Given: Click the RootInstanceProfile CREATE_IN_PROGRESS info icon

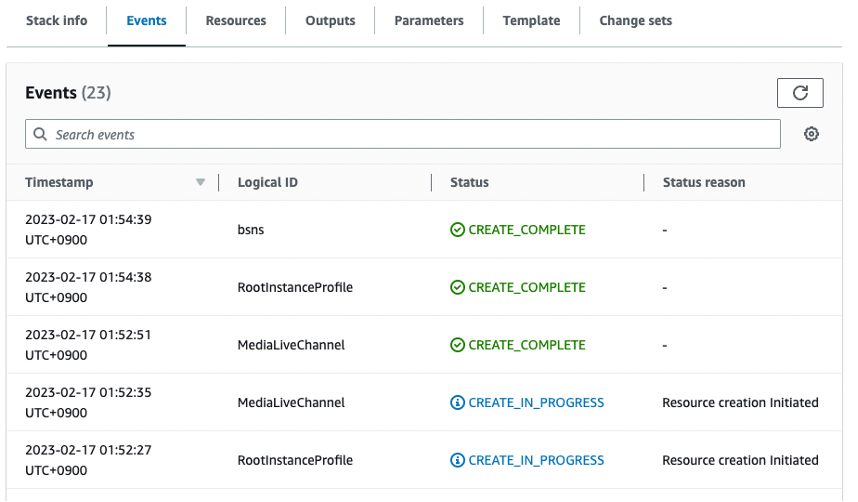Looking at the screenshot, I should (457, 461).
